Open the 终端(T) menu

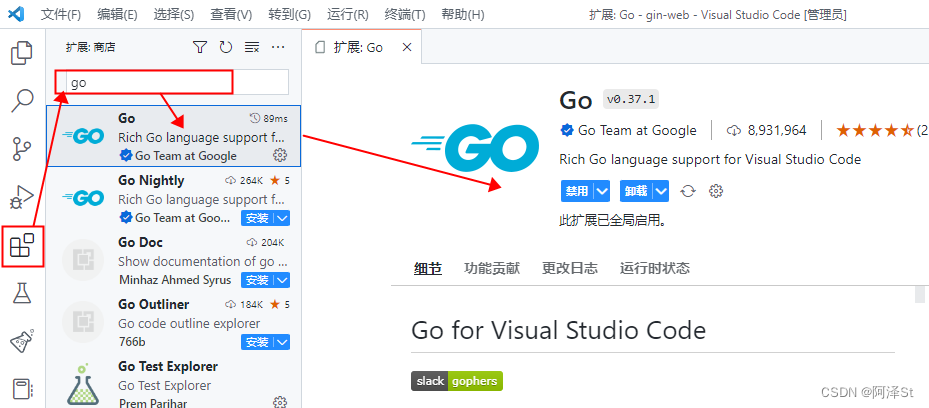(405, 15)
